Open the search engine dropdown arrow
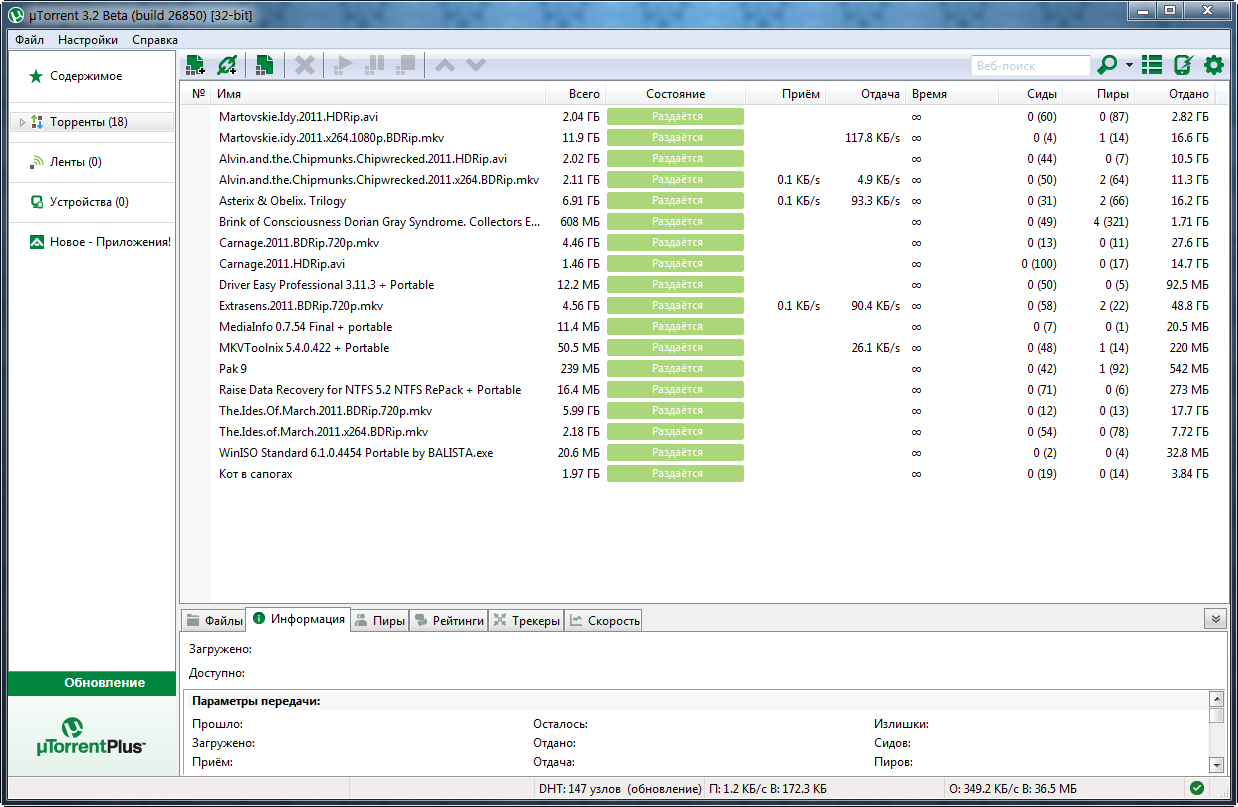The height and width of the screenshot is (807, 1238). pos(1129,65)
